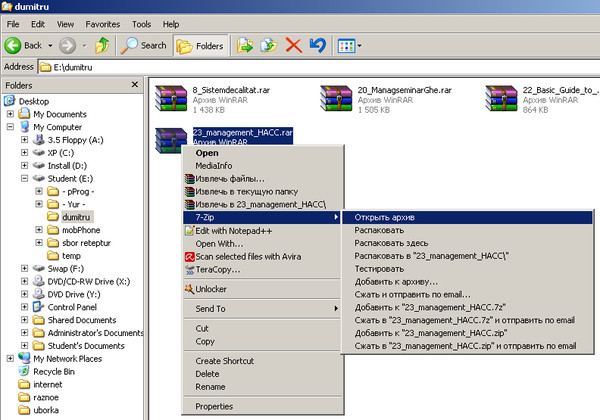Click the Address bar path field
This screenshot has height=420, width=600.
(319, 67)
